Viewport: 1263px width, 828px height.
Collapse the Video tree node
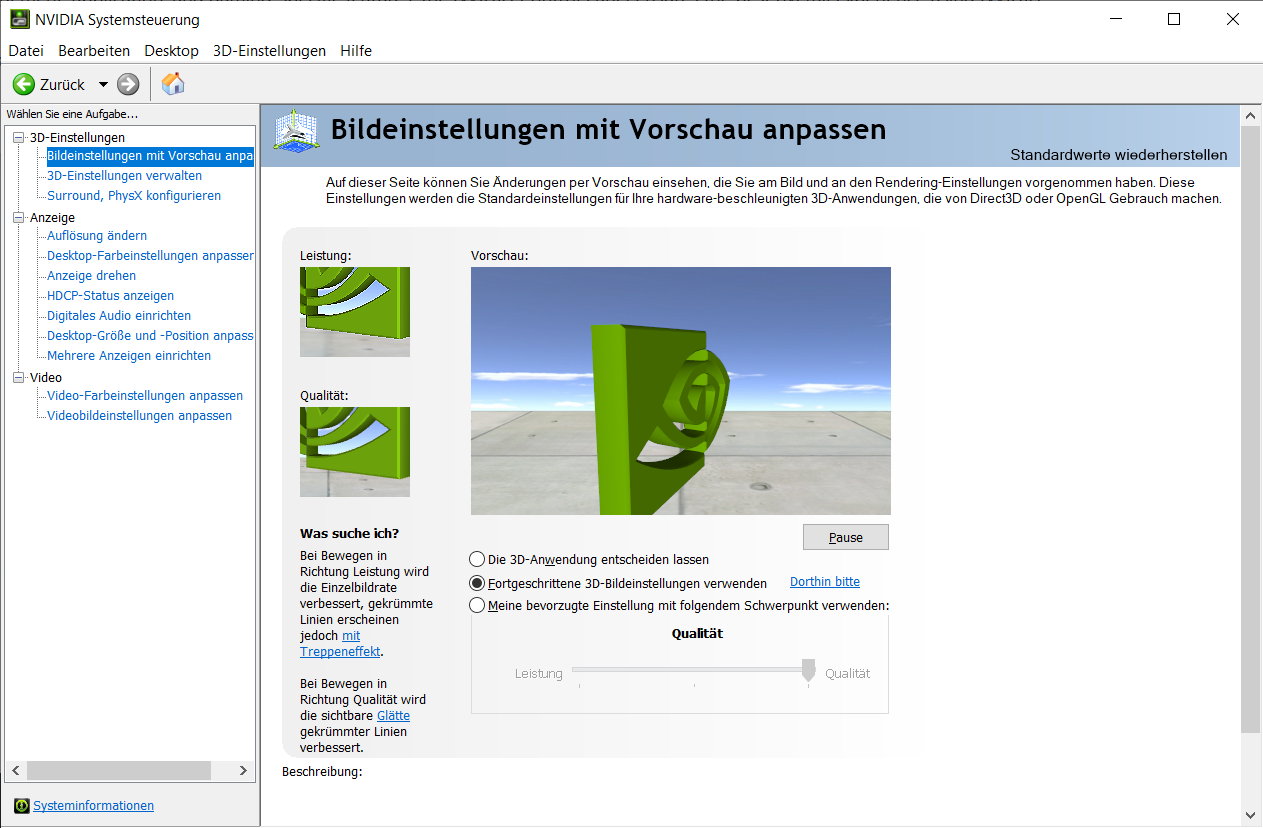(18, 377)
